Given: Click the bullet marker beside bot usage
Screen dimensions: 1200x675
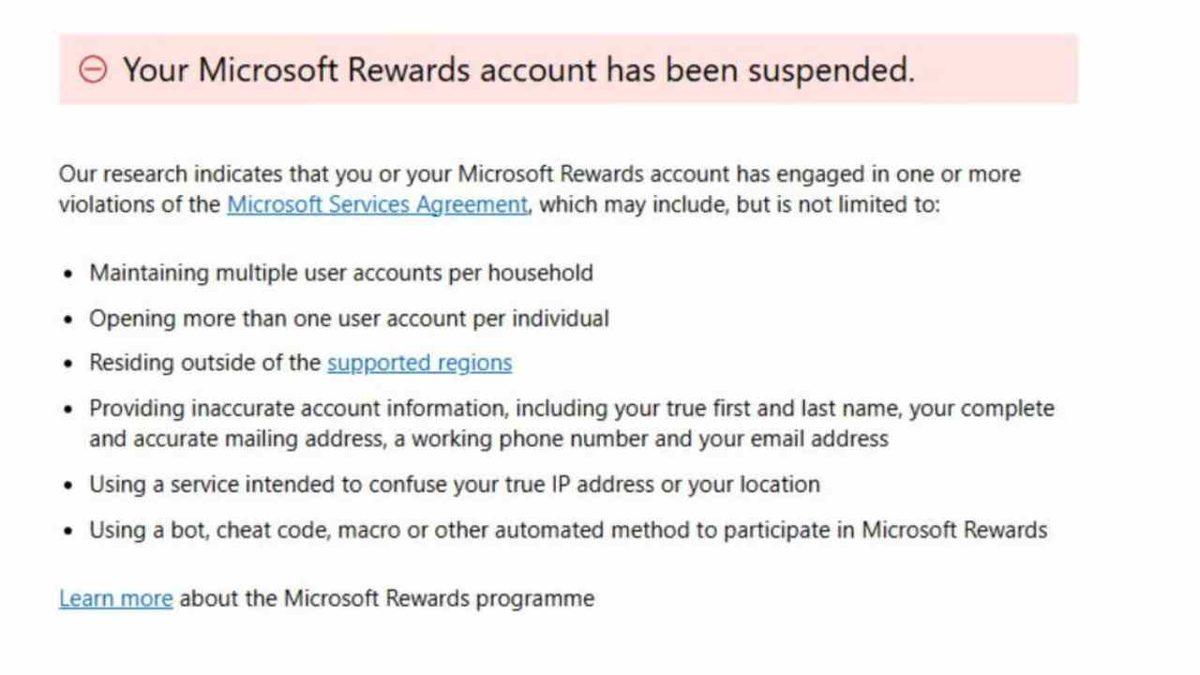Looking at the screenshot, I should (68, 530).
